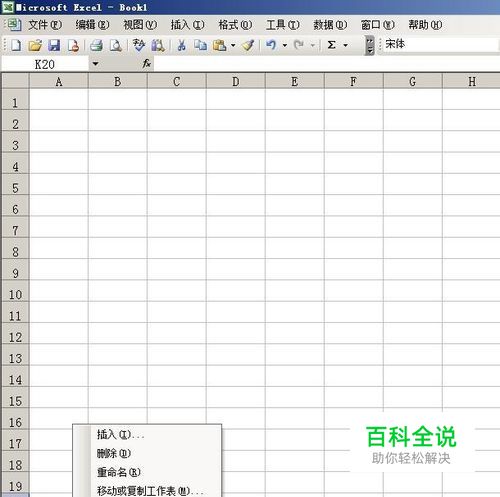Expand toolbar options overflow button
500x497 pixels.
pyautogui.click(x=370, y=45)
